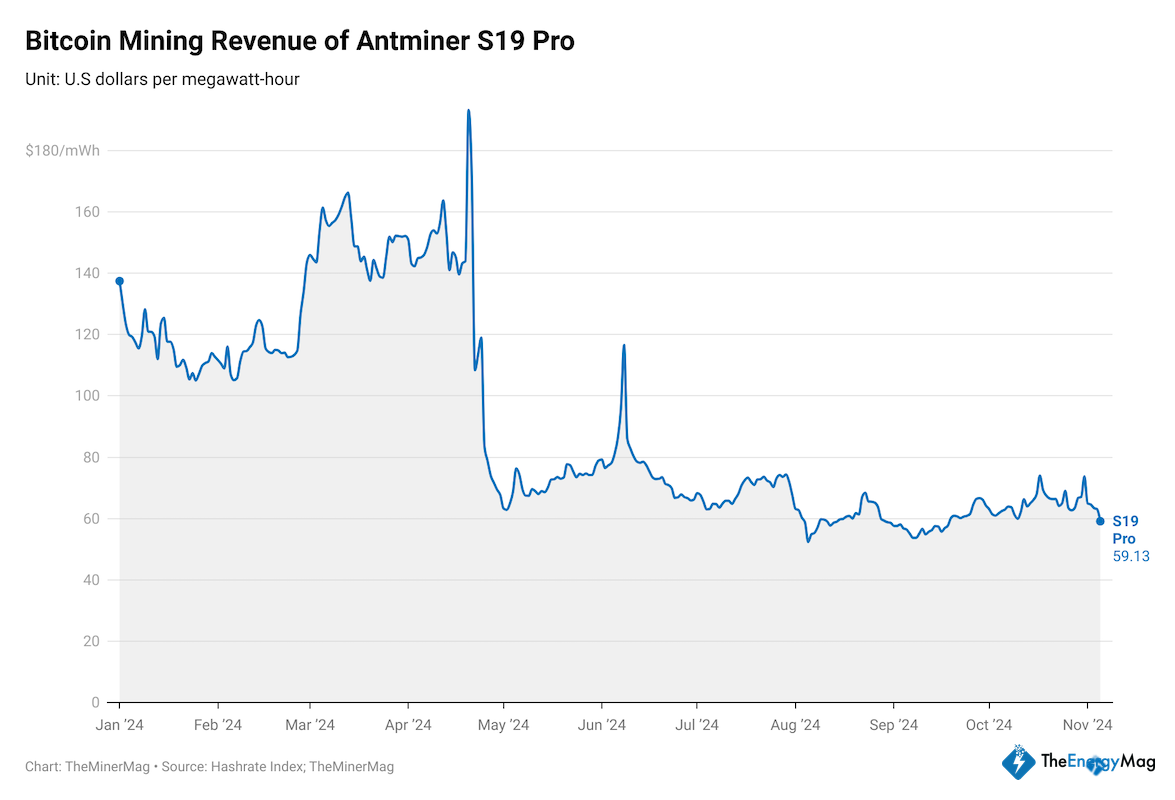Viewport: 1175px width, 800px height.
Task: Click the Jul '24 axis label
Action: point(697,724)
